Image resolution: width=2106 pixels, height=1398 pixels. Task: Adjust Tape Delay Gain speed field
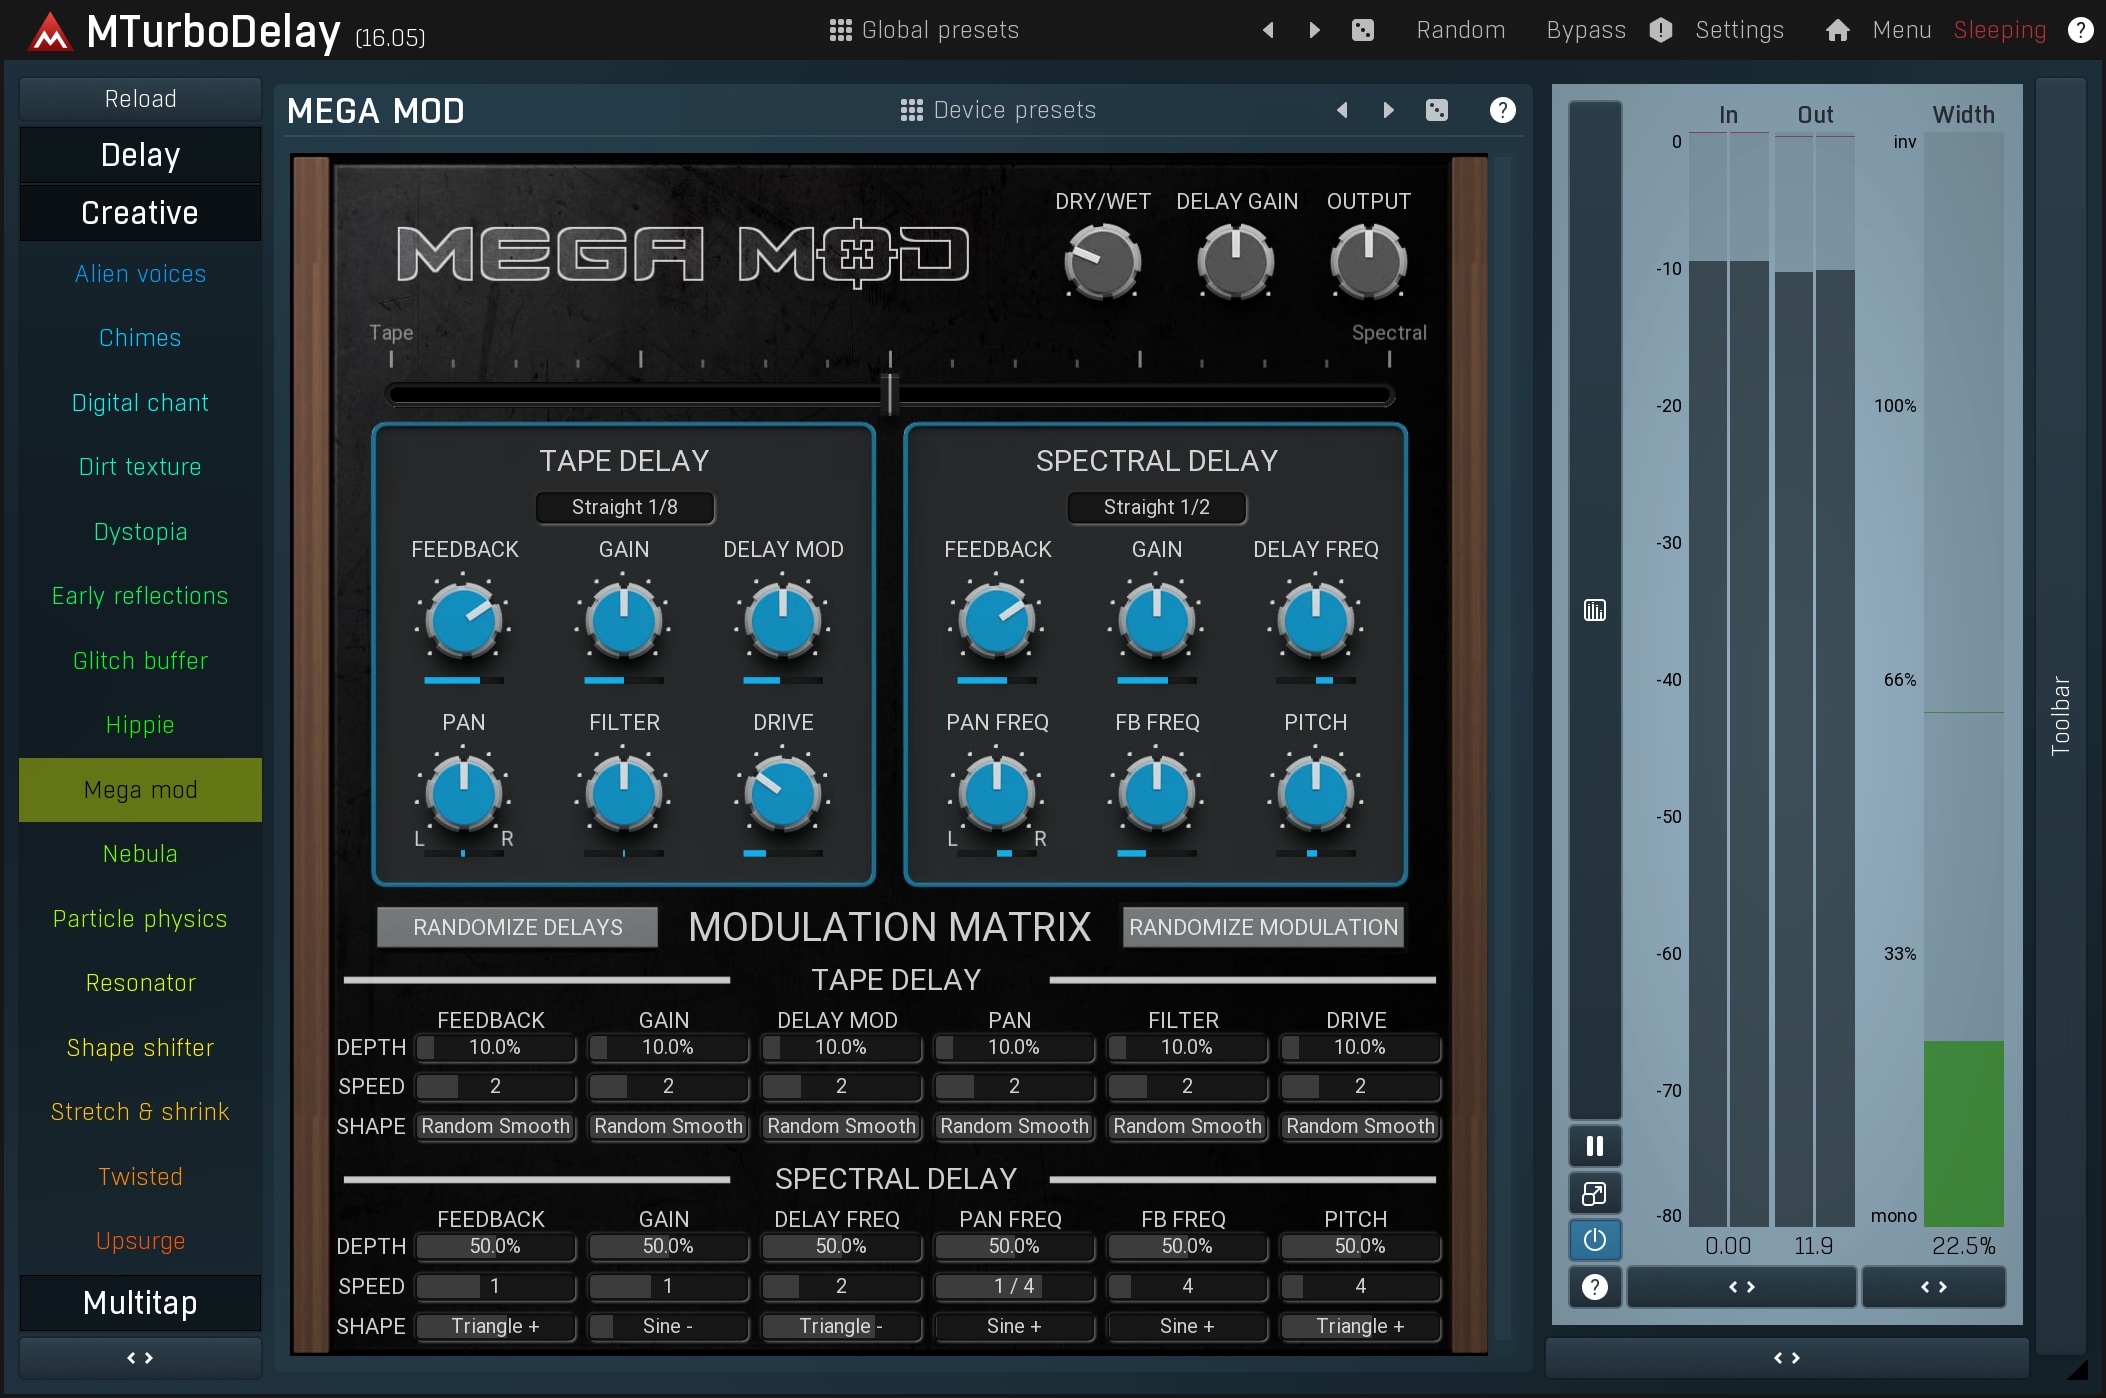coord(668,1086)
